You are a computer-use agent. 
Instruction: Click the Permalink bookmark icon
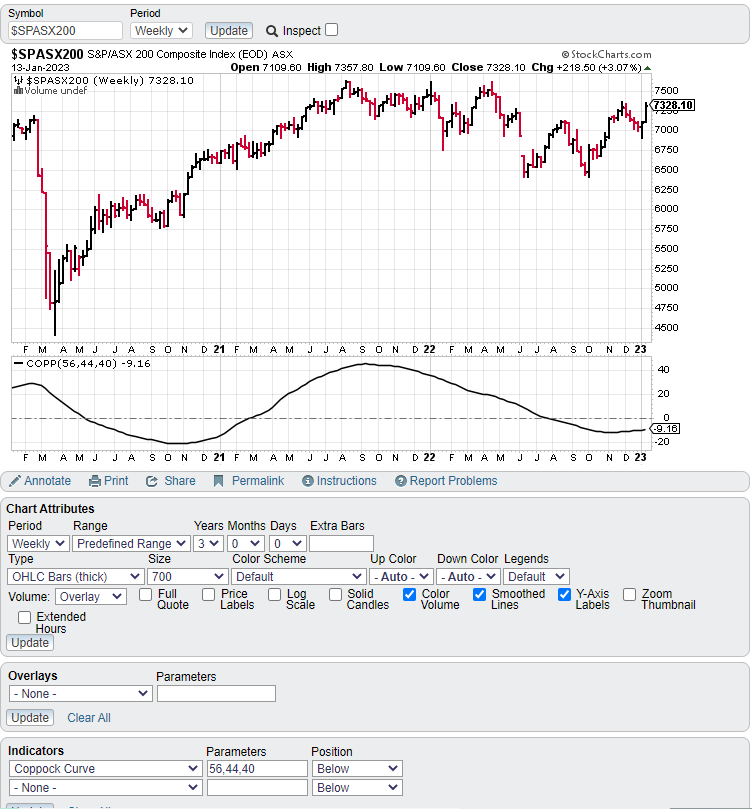tap(219, 481)
